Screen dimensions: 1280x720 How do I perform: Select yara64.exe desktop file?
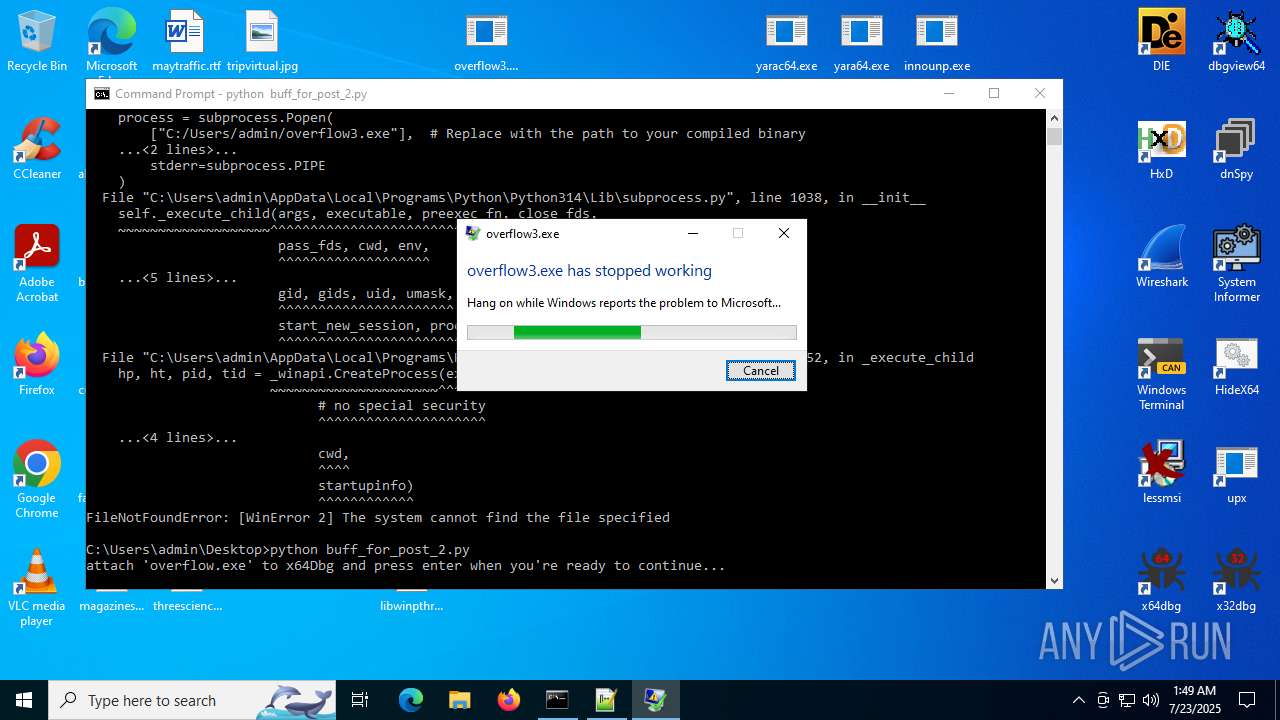pos(861,41)
